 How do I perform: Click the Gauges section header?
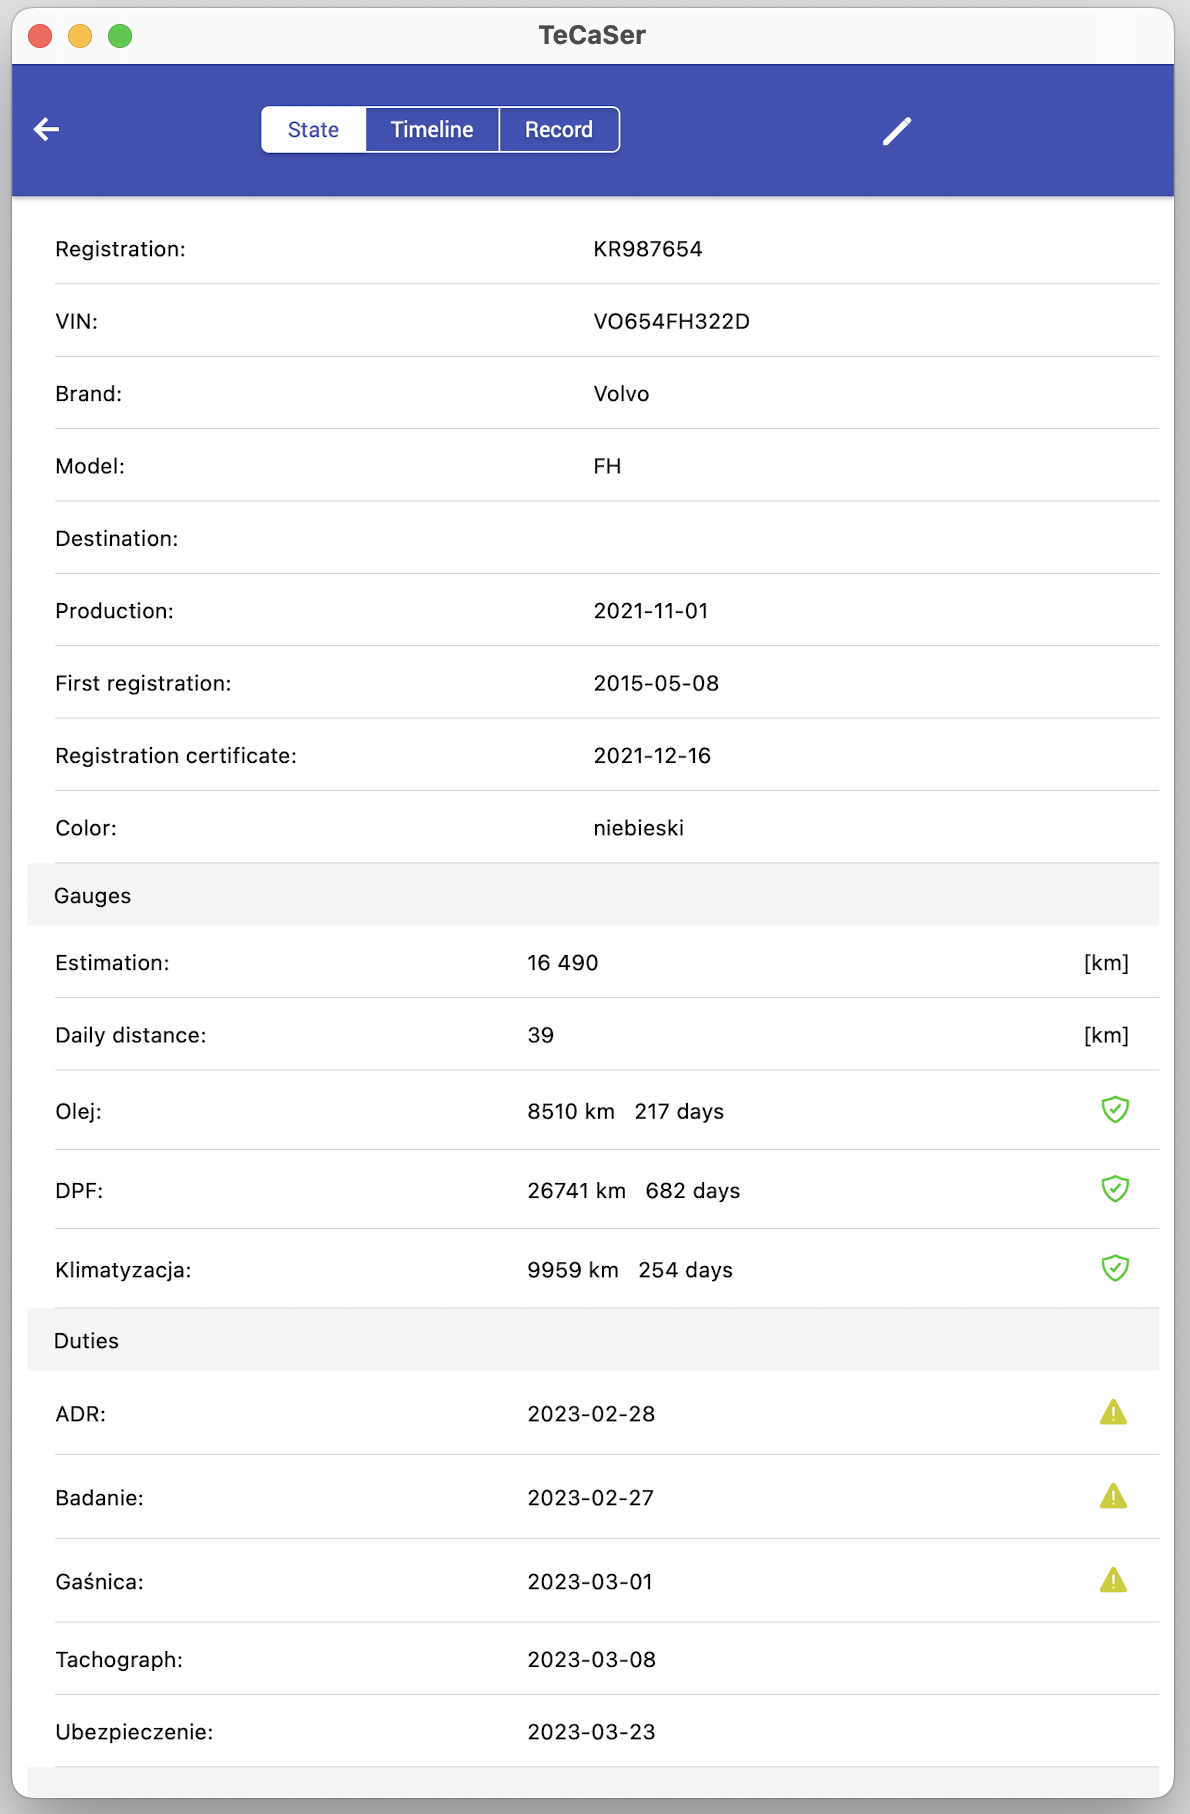[x=93, y=896]
